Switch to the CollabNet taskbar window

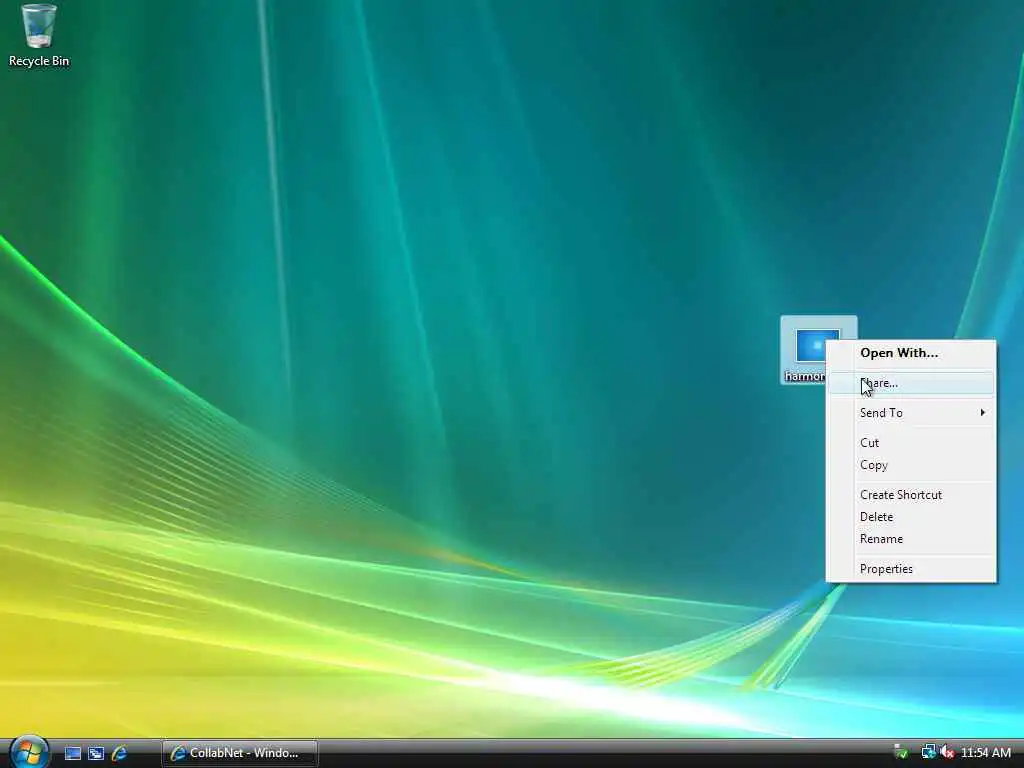[x=240, y=753]
